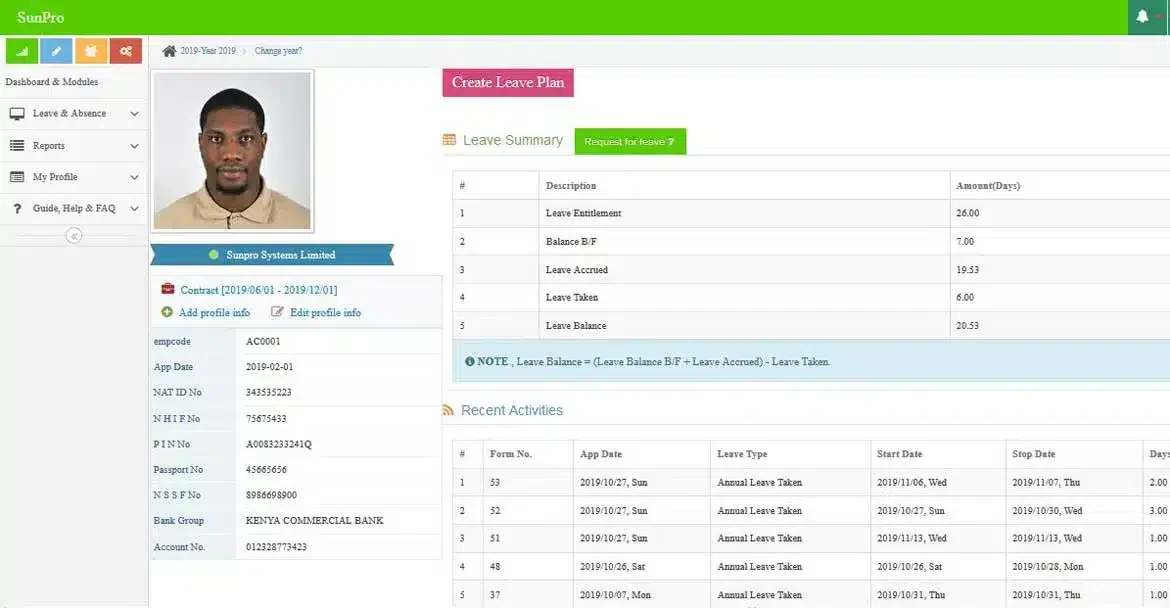Click the Leave Taken description cell
The height and width of the screenshot is (608, 1170).
(x=744, y=298)
